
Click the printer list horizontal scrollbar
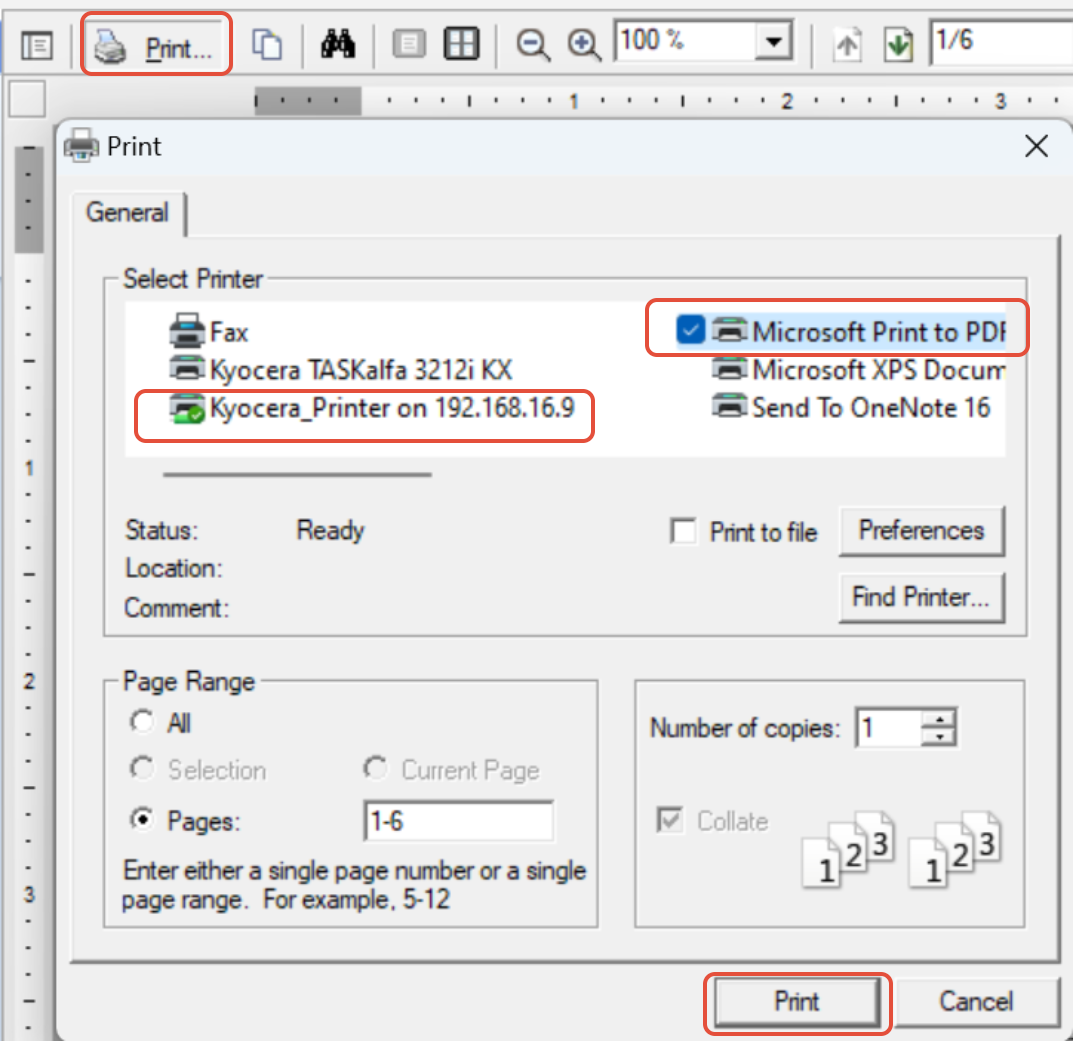(x=297, y=474)
